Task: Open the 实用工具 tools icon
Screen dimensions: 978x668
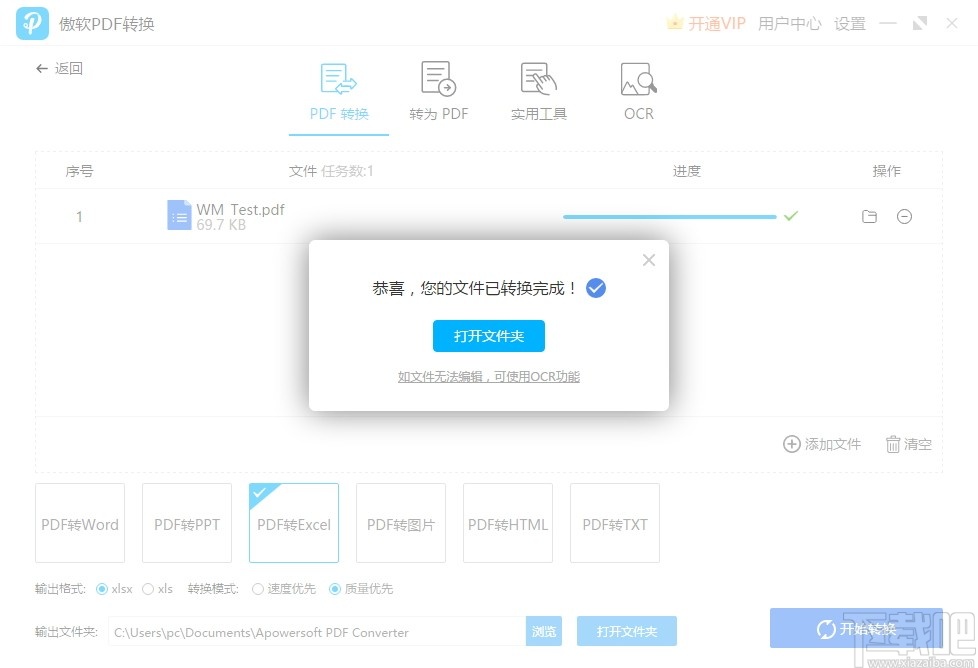Action: pos(537,78)
